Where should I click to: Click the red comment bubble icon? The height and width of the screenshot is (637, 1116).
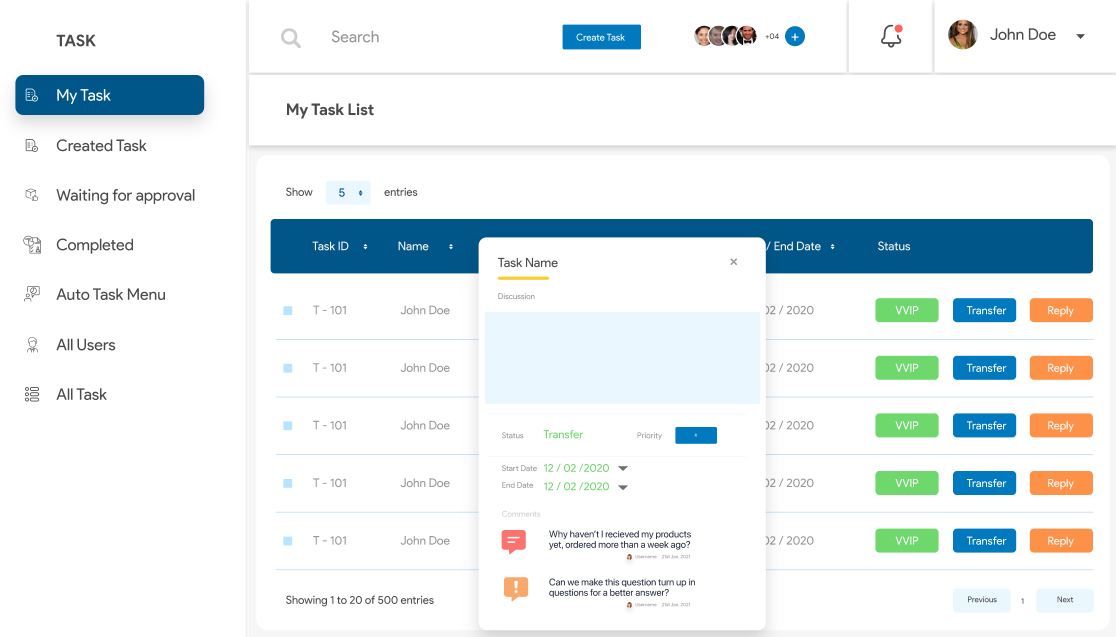click(x=514, y=540)
